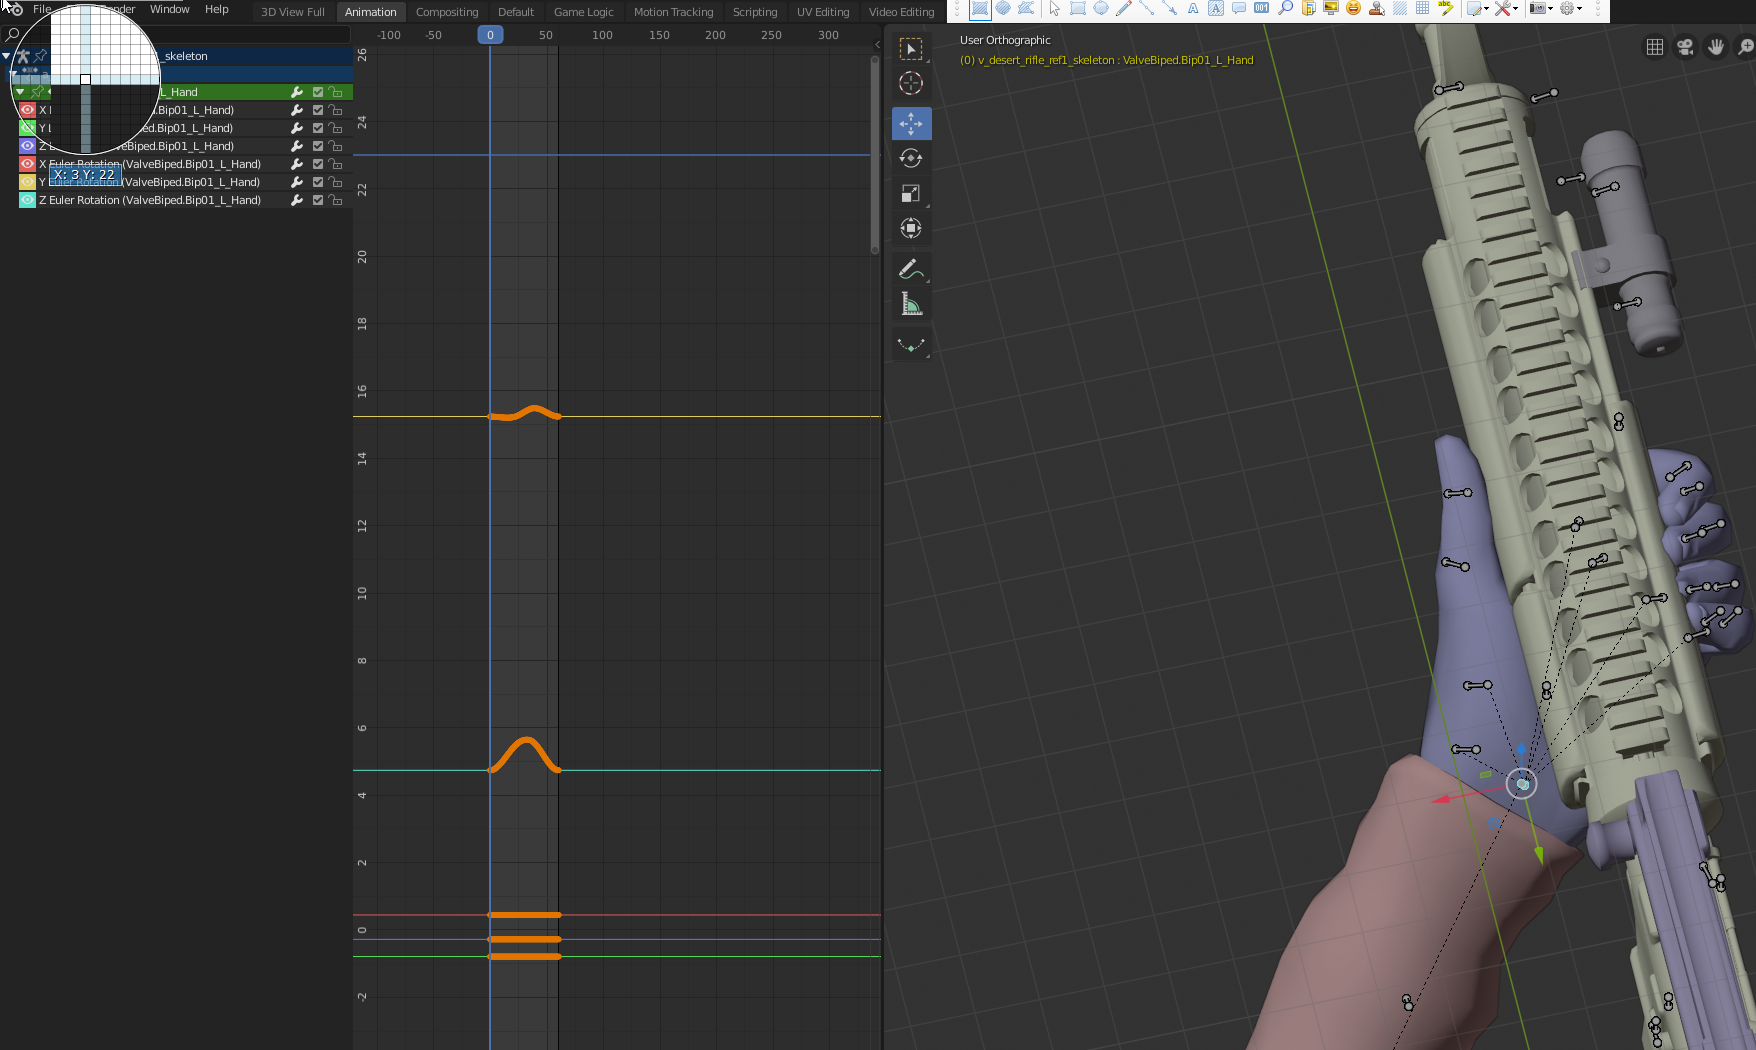Screen dimensions: 1756x1050
Task: Select the Measure ruler tool
Action: point(910,304)
